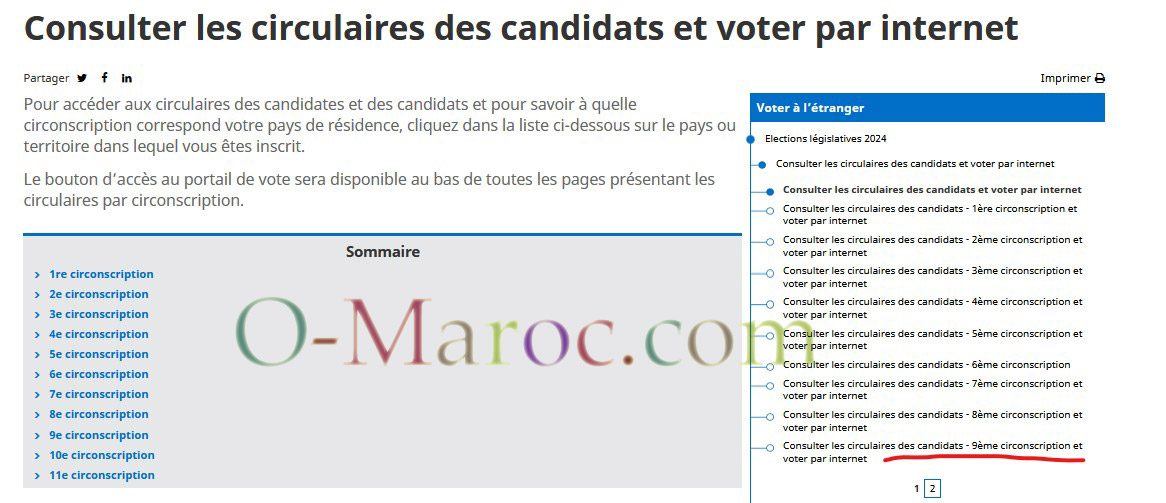Open 1re circonscription summary link
Image resolution: width=1166 pixels, height=503 pixels.
[x=101, y=274]
